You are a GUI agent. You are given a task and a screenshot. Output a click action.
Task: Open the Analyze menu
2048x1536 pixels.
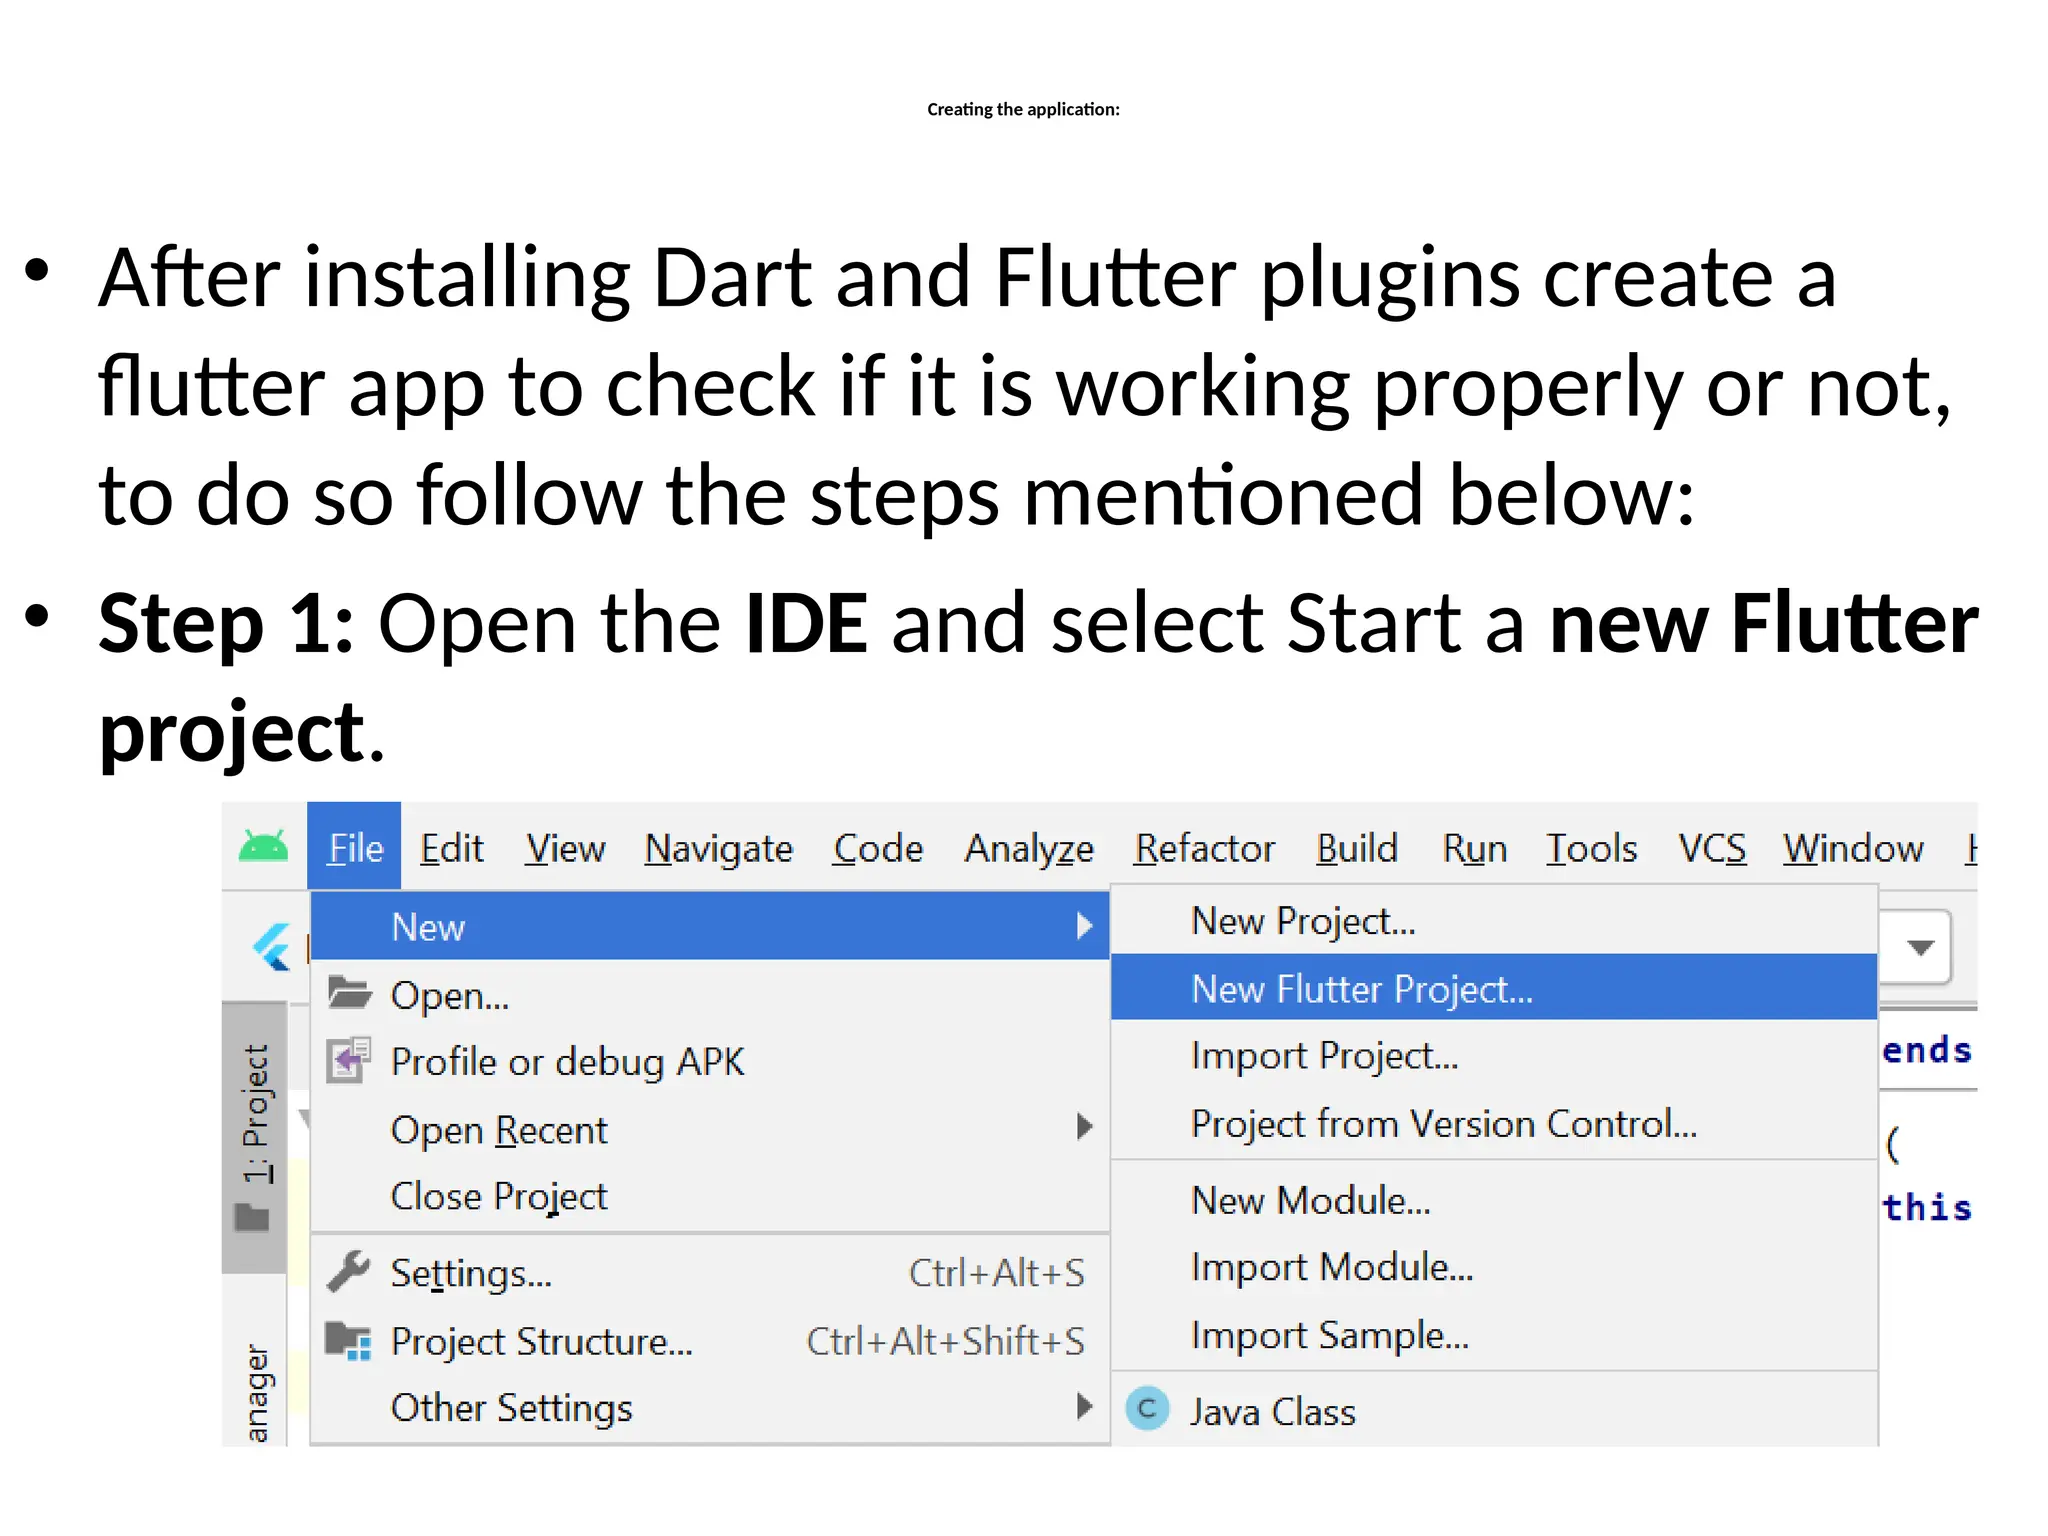coord(1029,849)
